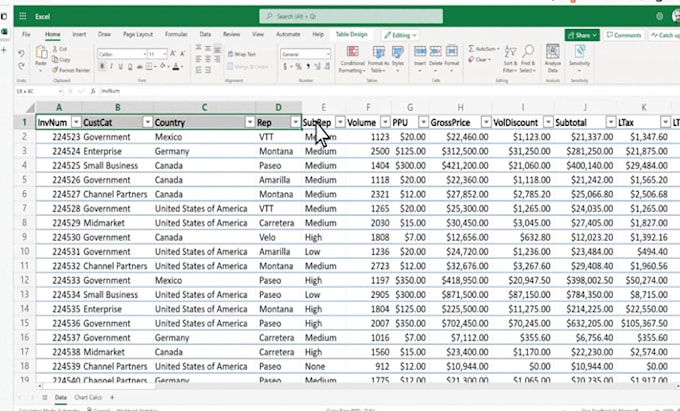Viewport: 680px width, 411px height.
Task: Increase decimal places
Action: [317, 66]
